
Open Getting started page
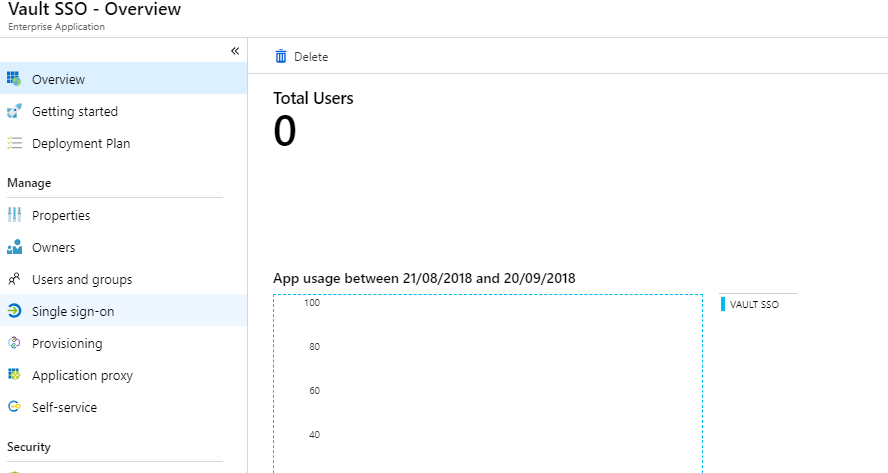(123, 111)
